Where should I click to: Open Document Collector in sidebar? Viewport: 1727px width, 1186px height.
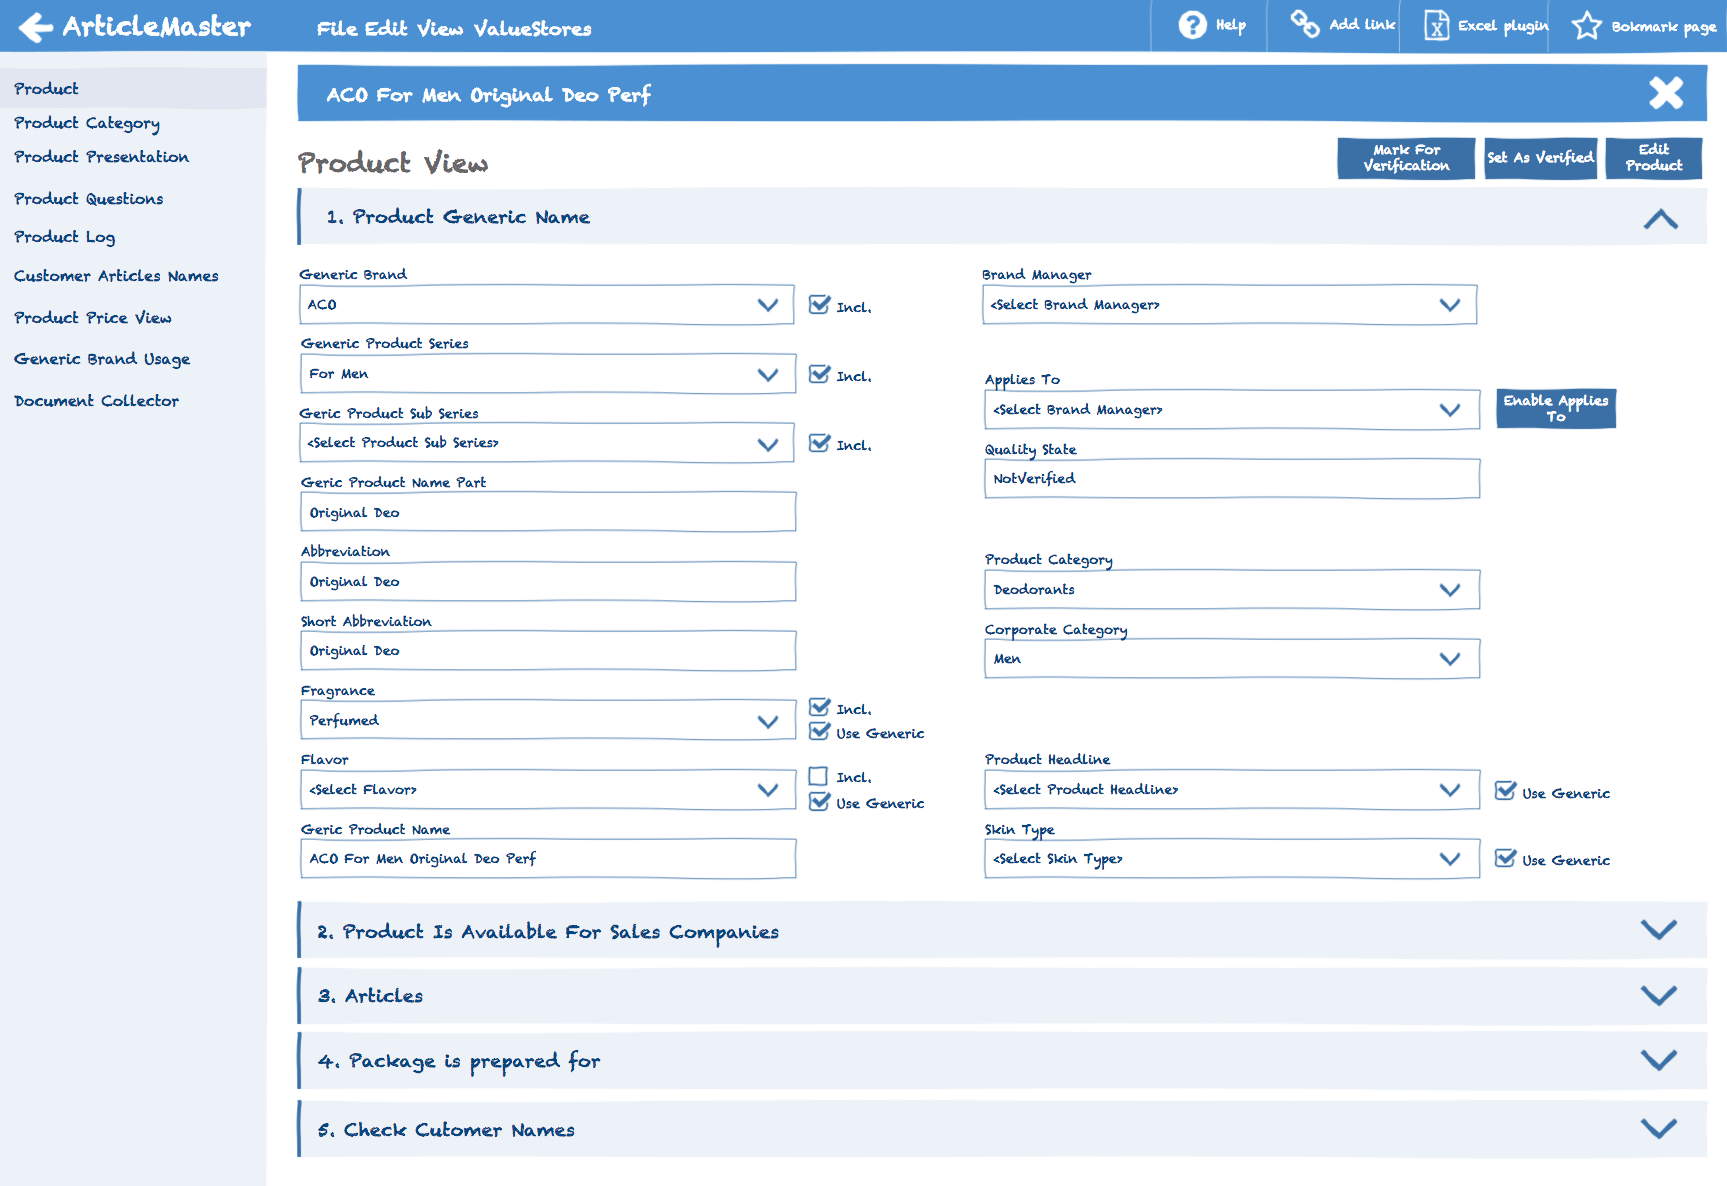point(96,401)
